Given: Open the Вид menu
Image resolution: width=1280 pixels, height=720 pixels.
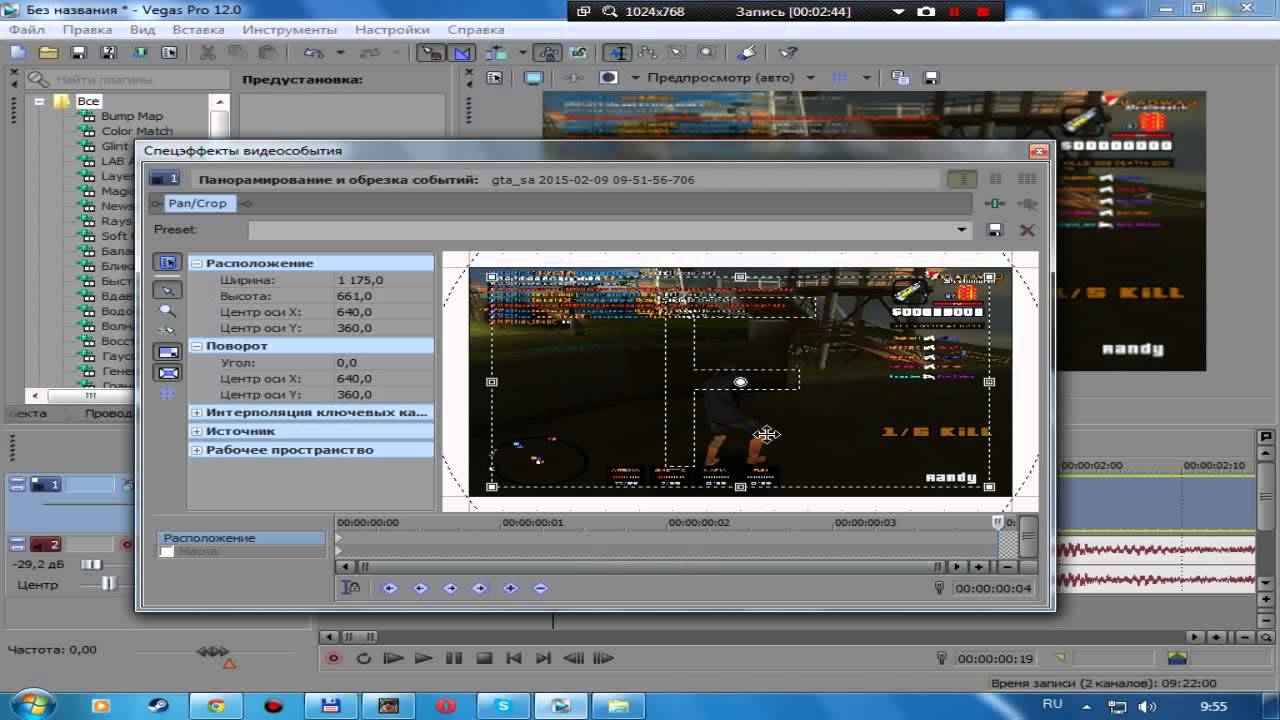Looking at the screenshot, I should point(142,30).
